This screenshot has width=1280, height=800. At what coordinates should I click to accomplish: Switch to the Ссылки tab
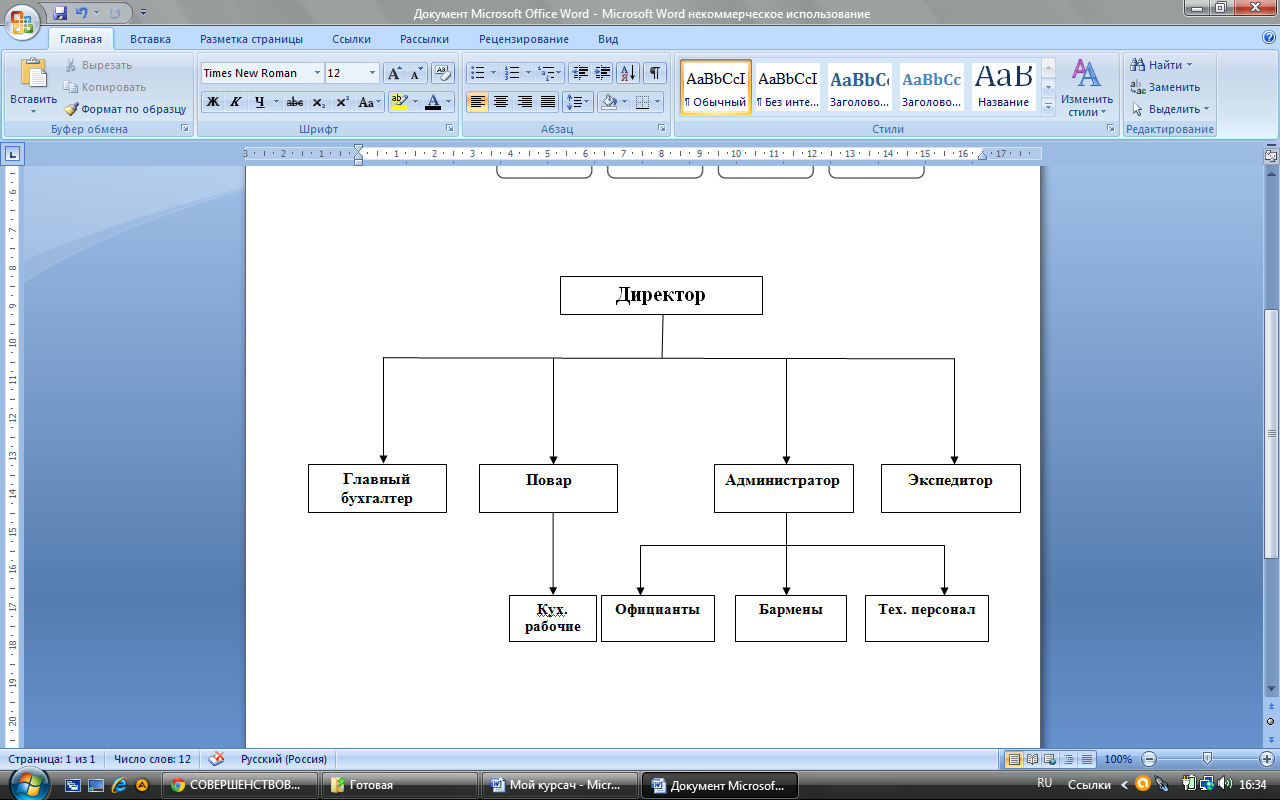351,39
